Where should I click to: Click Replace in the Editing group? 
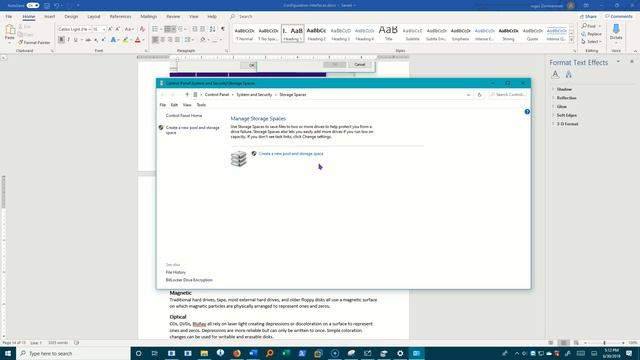point(591,34)
